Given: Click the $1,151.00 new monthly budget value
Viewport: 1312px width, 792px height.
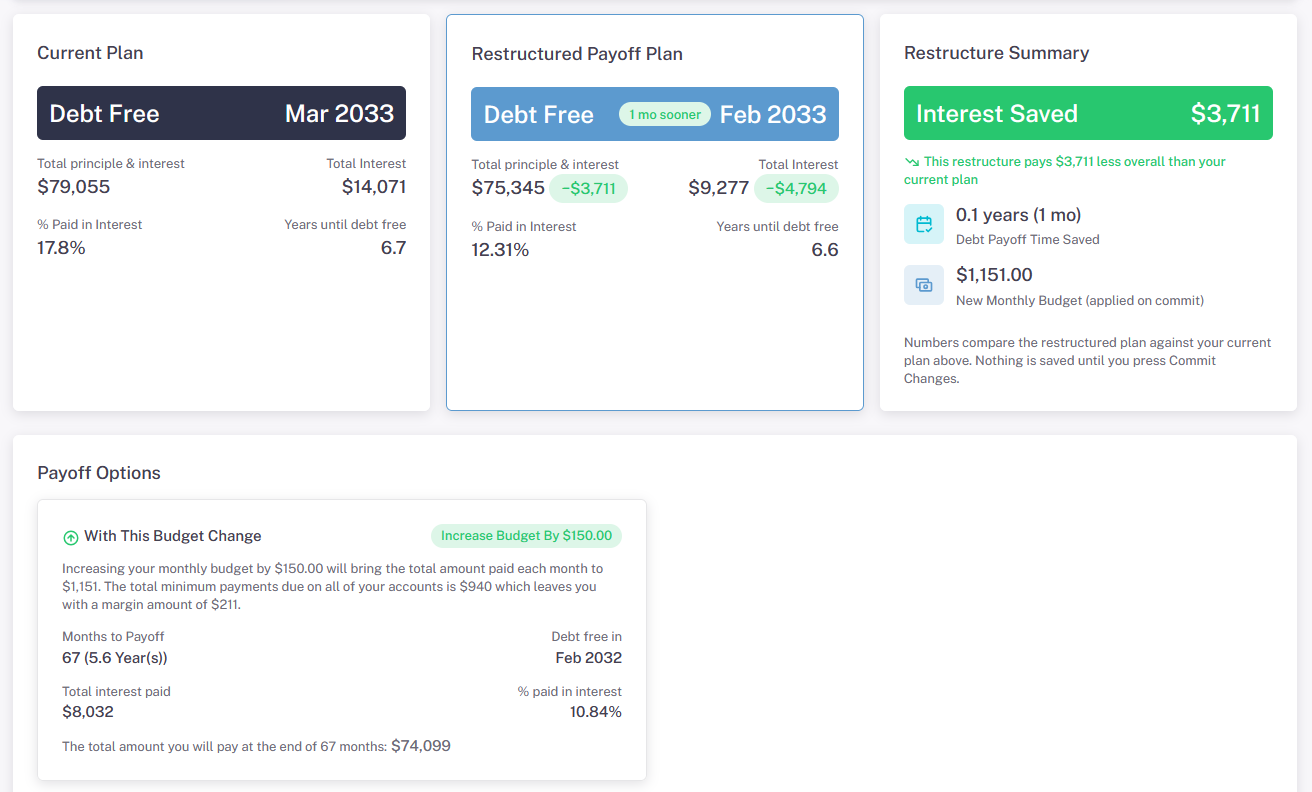Looking at the screenshot, I should click(x=994, y=275).
